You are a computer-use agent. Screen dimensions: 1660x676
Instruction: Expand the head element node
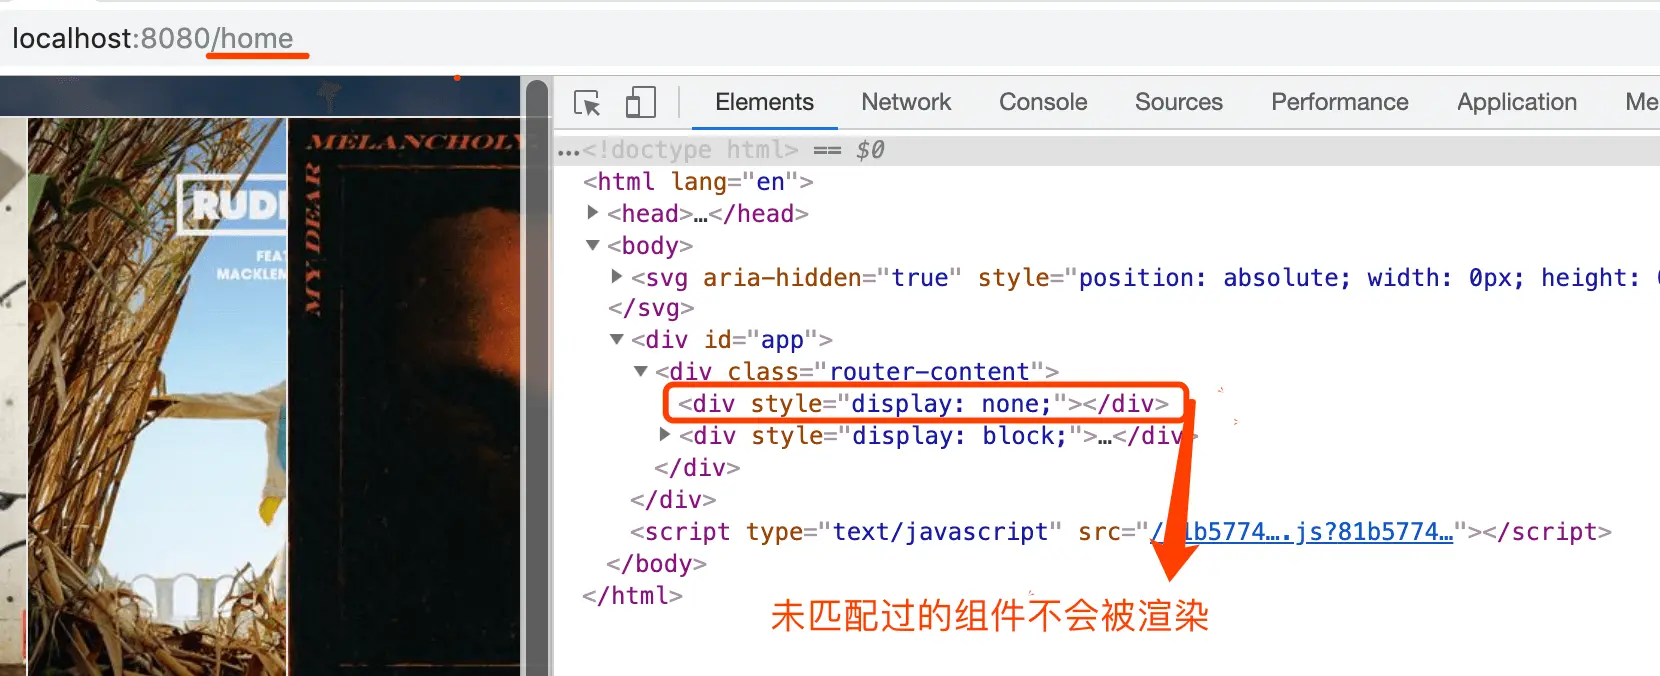593,212
